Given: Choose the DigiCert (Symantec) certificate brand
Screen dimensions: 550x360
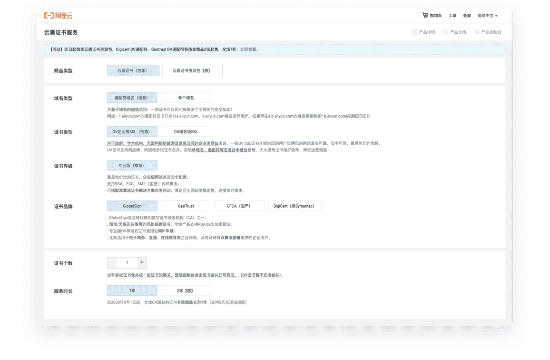Looking at the screenshot, I should 295,206.
